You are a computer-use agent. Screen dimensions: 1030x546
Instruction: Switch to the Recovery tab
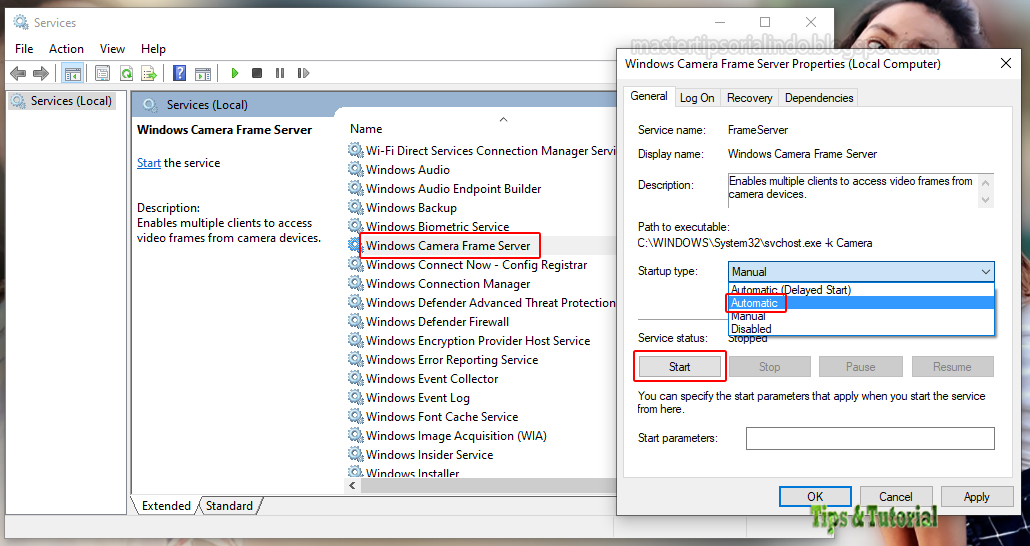coord(750,98)
